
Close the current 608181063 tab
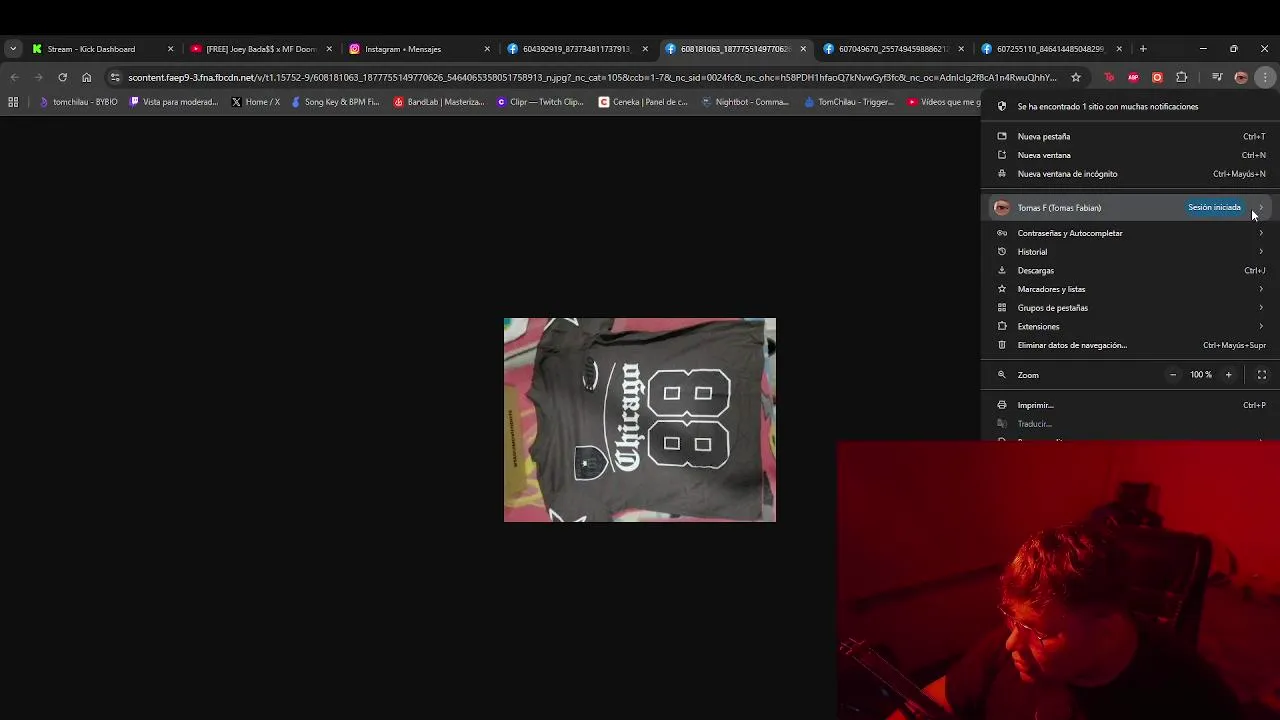point(803,48)
